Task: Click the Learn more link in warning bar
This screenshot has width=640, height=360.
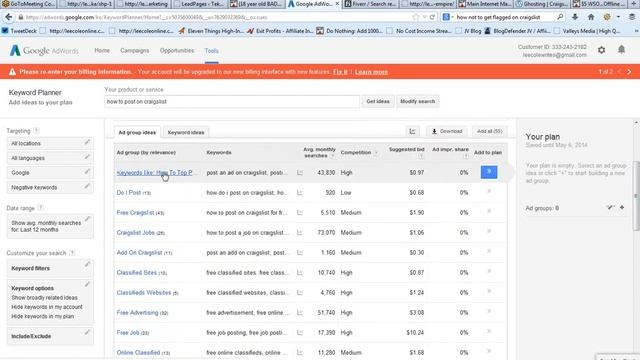Action: (371, 72)
